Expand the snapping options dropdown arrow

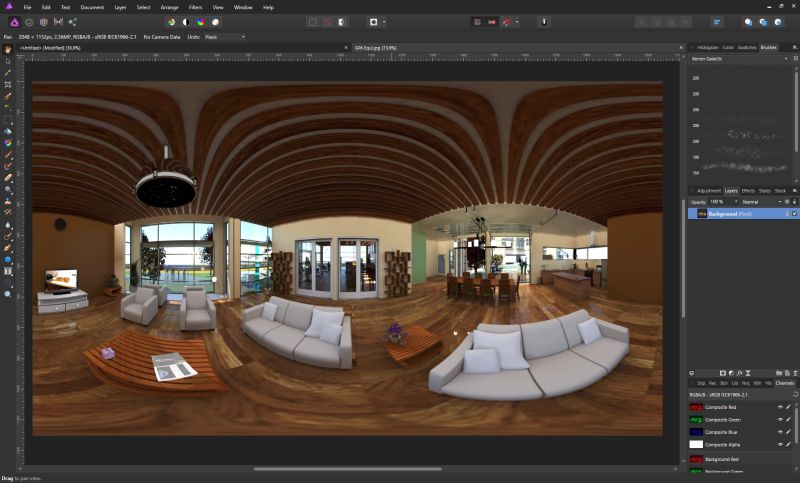tap(517, 22)
